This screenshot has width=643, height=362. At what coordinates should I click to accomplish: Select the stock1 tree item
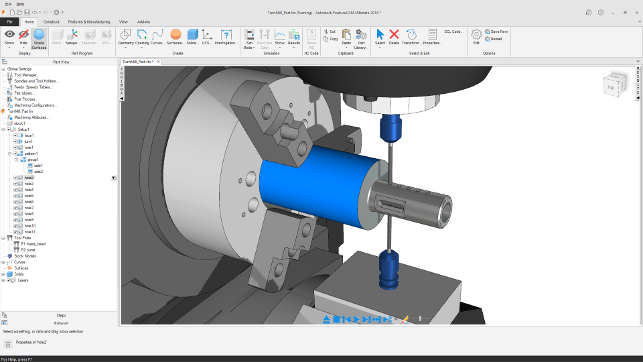(x=20, y=123)
